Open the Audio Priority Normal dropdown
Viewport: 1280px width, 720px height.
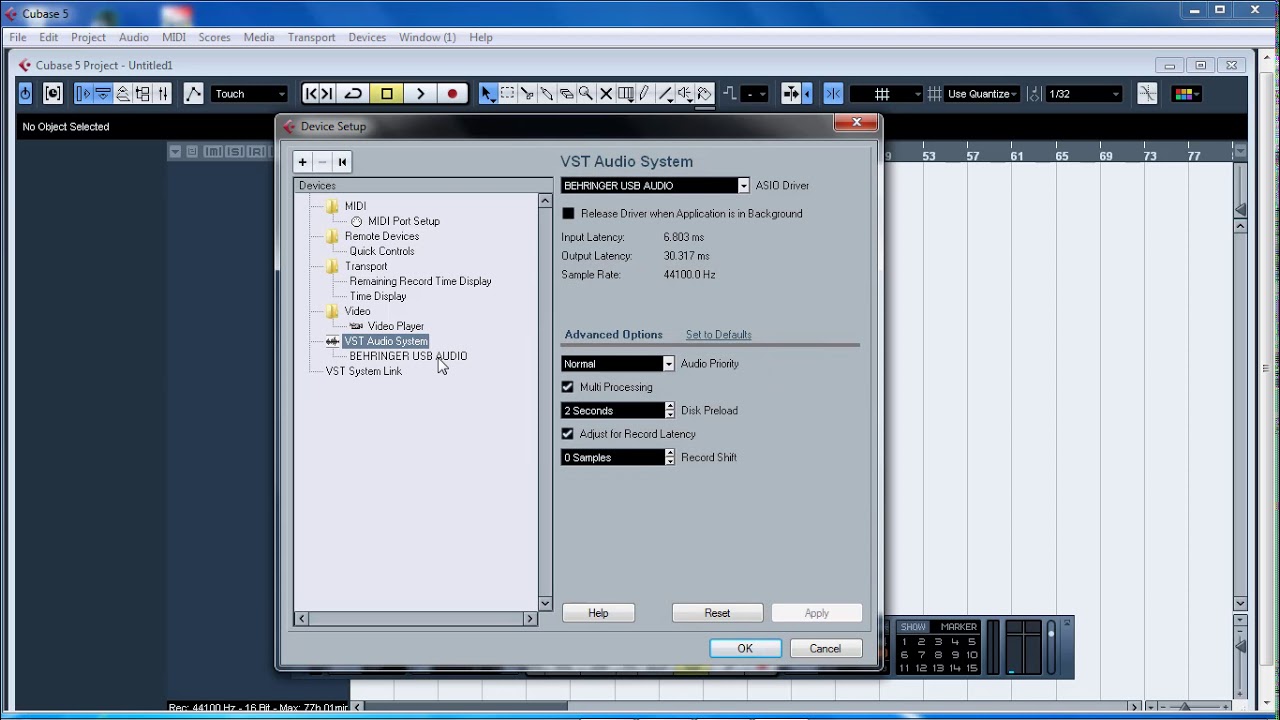click(x=618, y=363)
